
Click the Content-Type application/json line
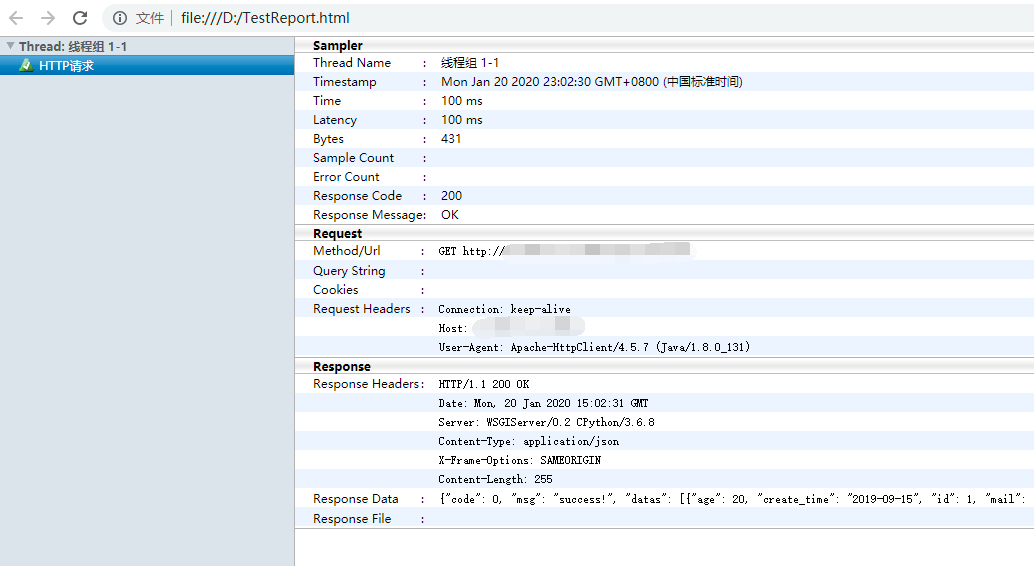[528, 442]
